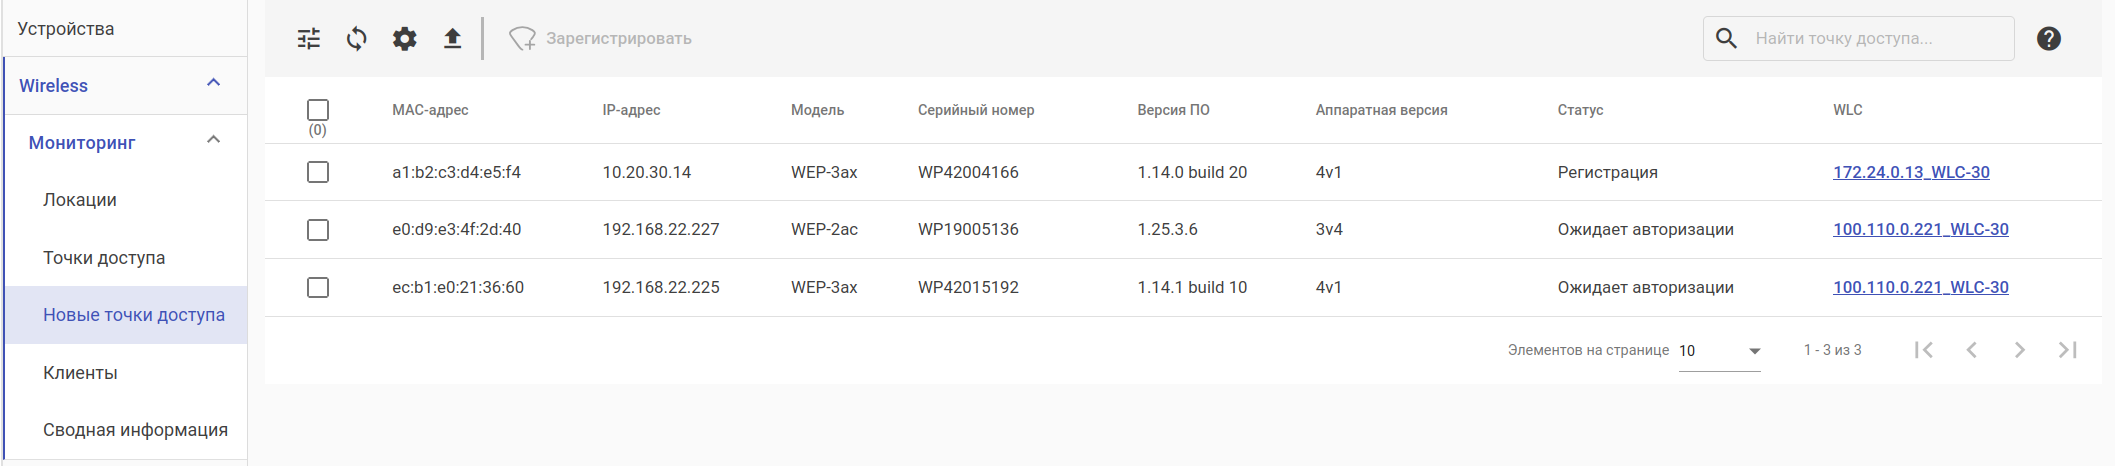Image resolution: width=2115 pixels, height=466 pixels.
Task: Collapse the Wireless section
Action: coord(213,84)
